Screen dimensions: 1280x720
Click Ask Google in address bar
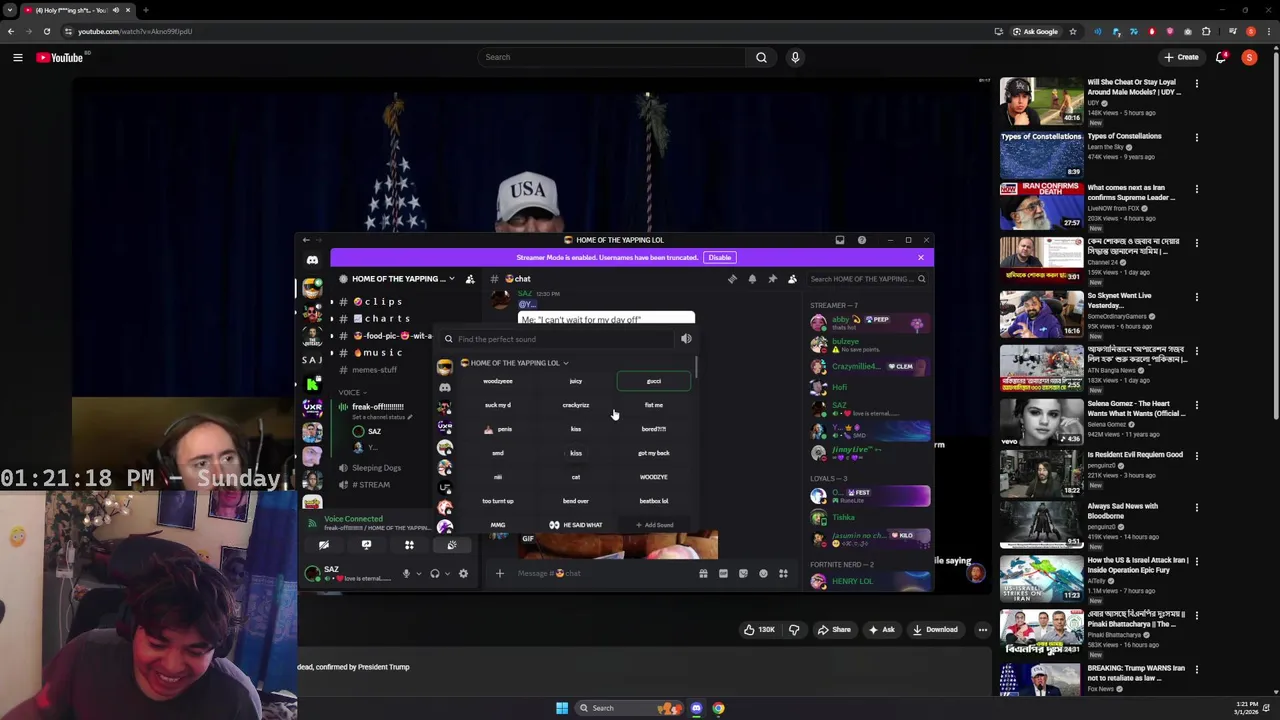1035,31
